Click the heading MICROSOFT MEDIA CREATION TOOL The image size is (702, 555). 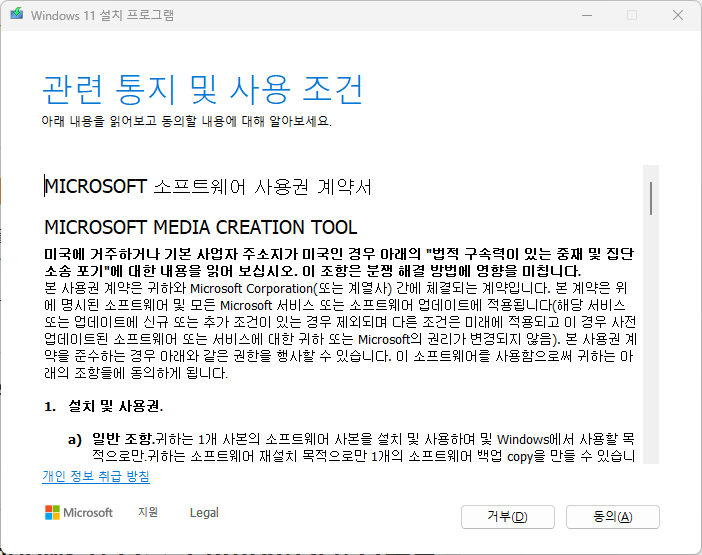(201, 227)
